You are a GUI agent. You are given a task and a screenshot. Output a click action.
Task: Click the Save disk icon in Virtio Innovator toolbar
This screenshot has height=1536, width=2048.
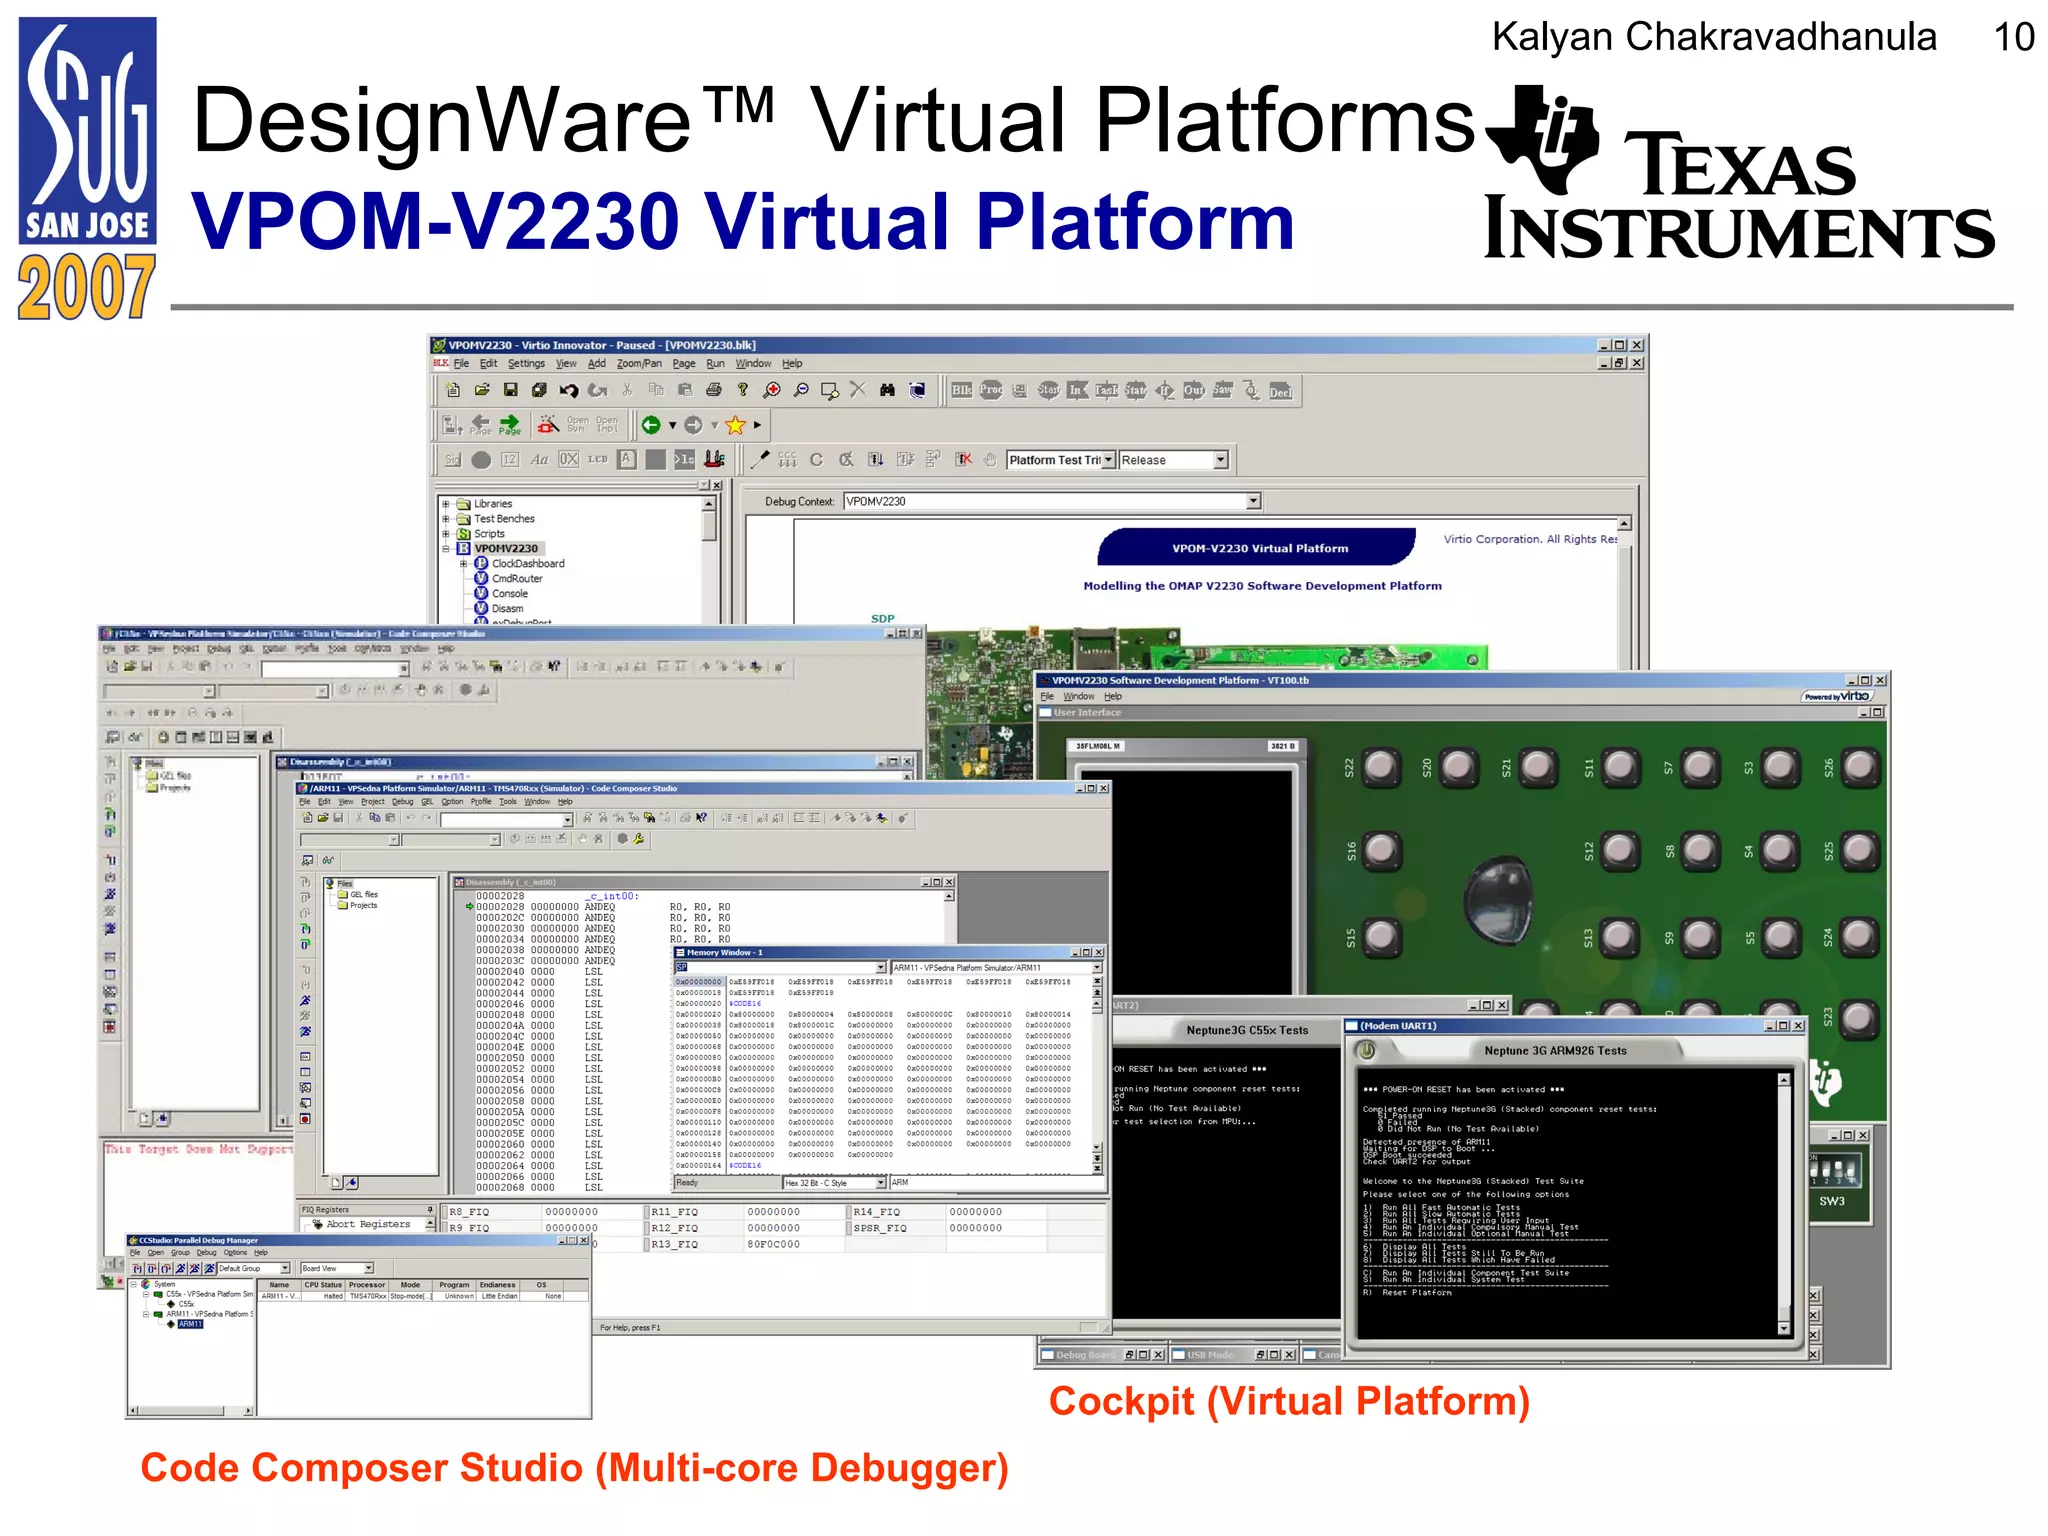[511, 391]
